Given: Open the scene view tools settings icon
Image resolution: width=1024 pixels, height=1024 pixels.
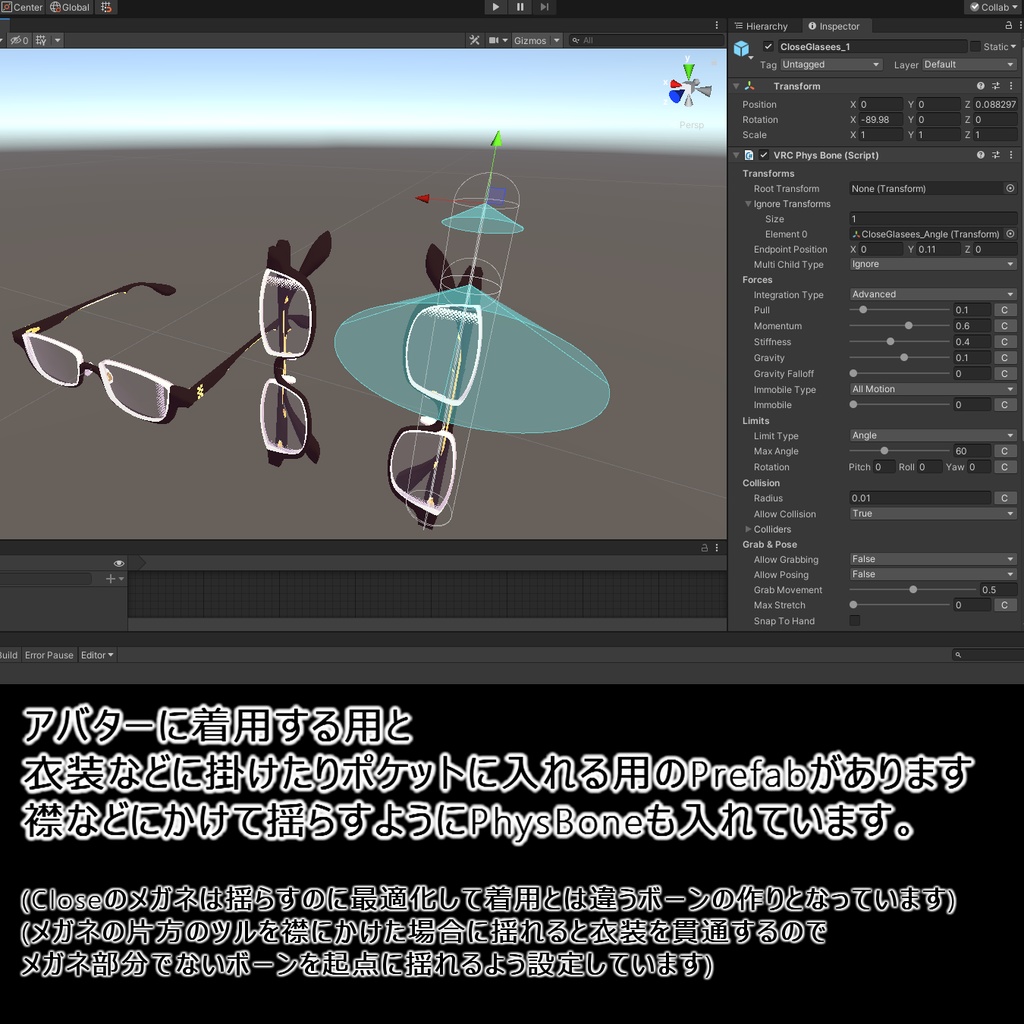Looking at the screenshot, I should [x=474, y=40].
